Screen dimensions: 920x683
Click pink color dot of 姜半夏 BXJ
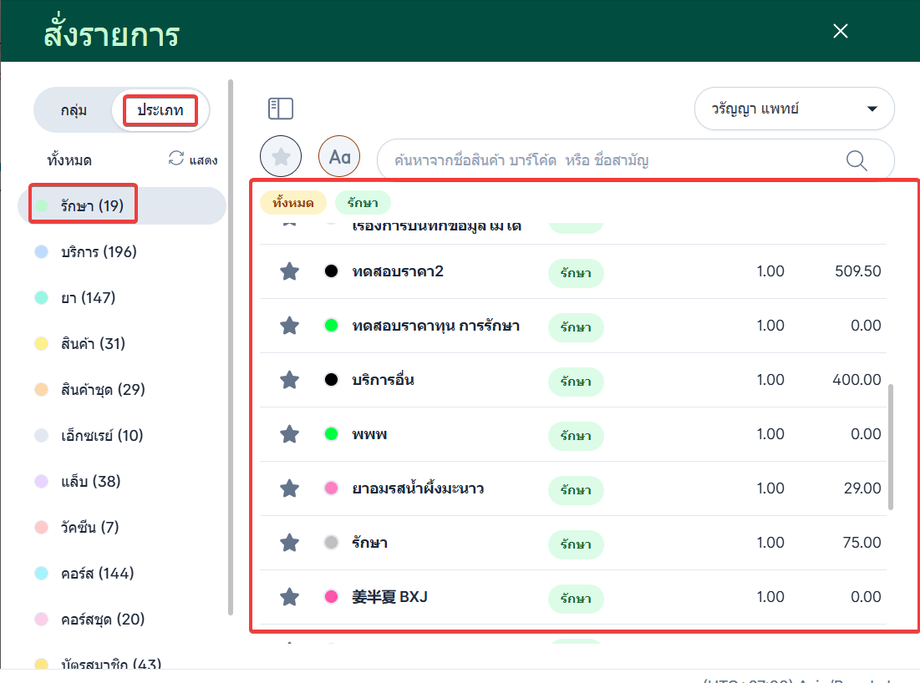pyautogui.click(x=331, y=597)
